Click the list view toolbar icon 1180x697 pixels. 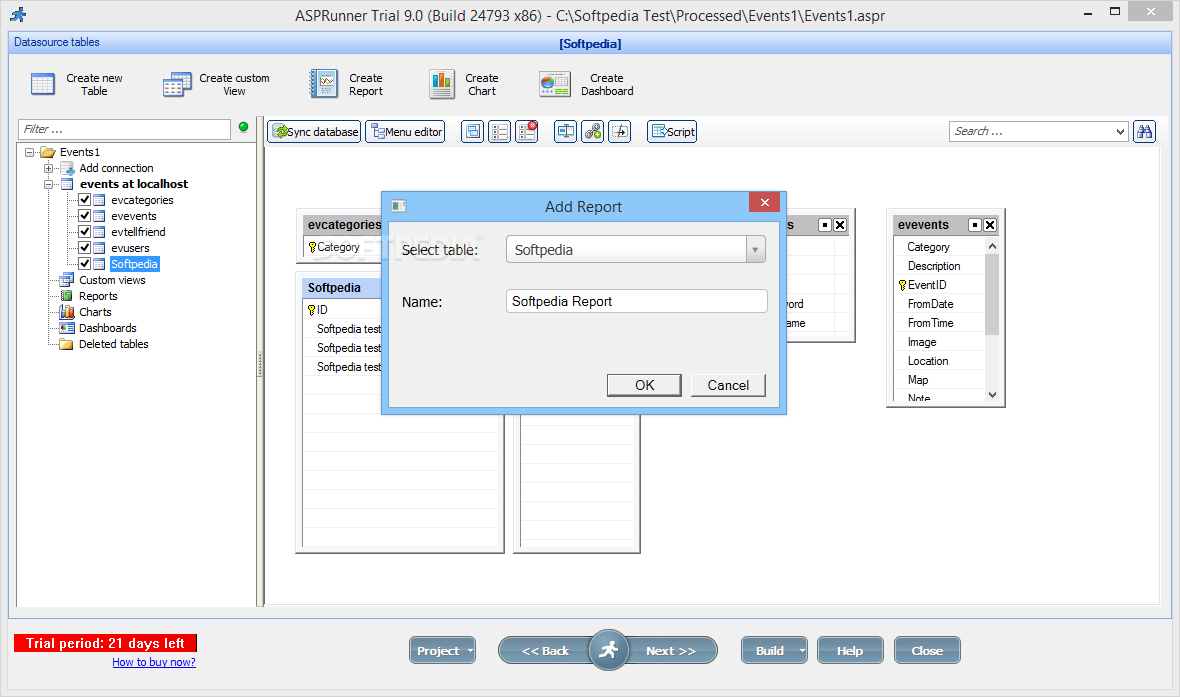pyautogui.click(x=500, y=132)
